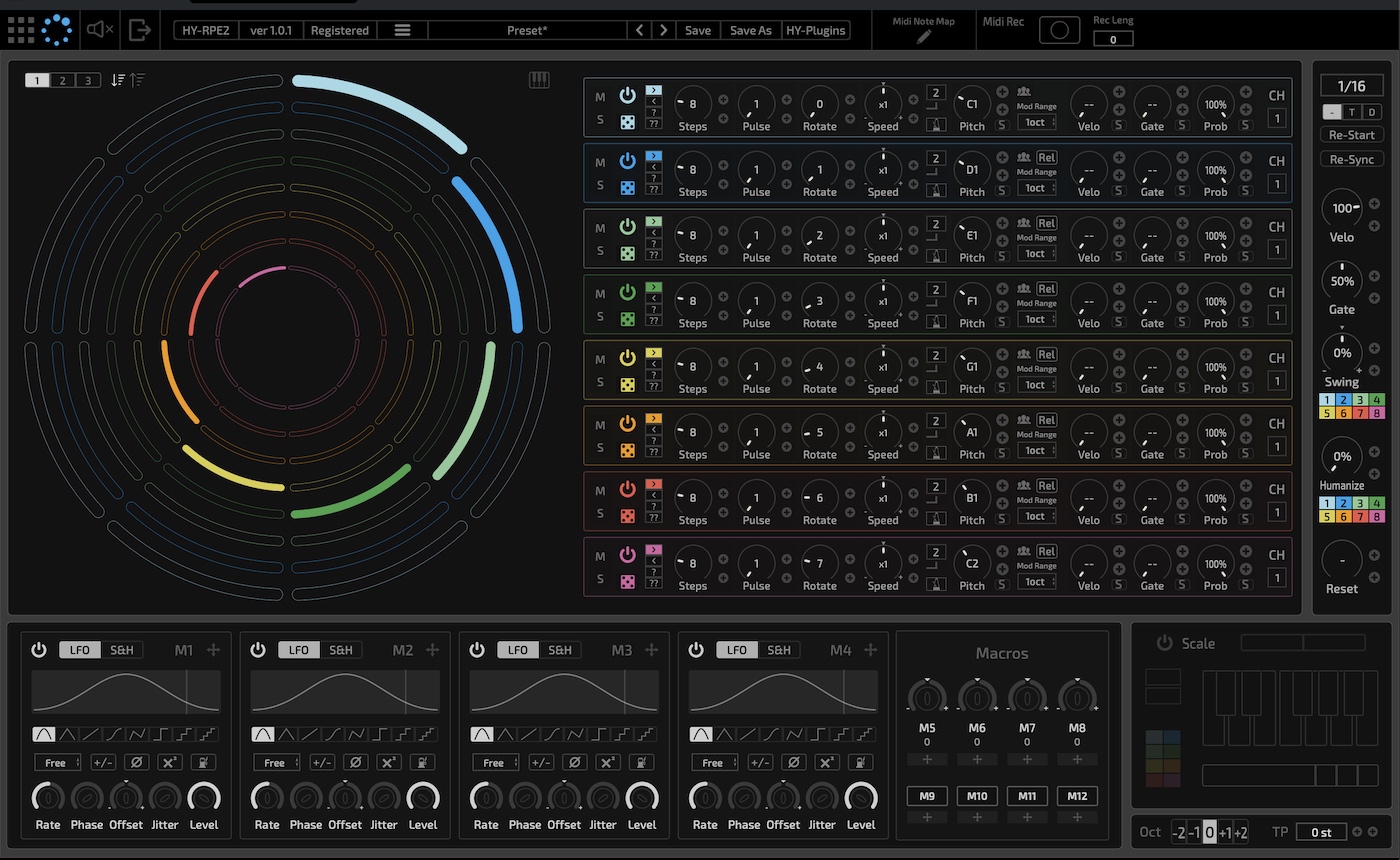
Task: Click Swing color swatch number 3
Action: [1360, 400]
